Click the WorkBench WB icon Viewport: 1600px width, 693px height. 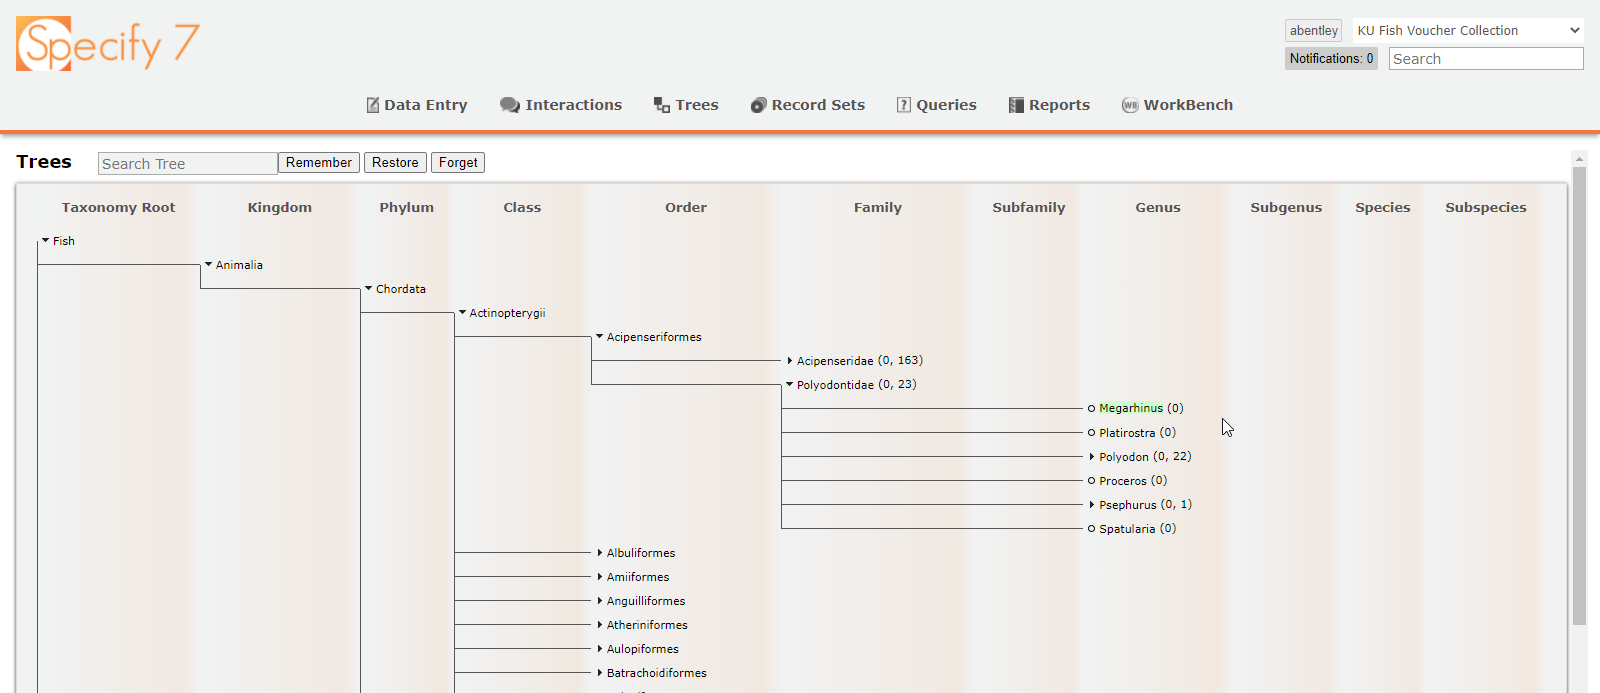(x=1130, y=105)
